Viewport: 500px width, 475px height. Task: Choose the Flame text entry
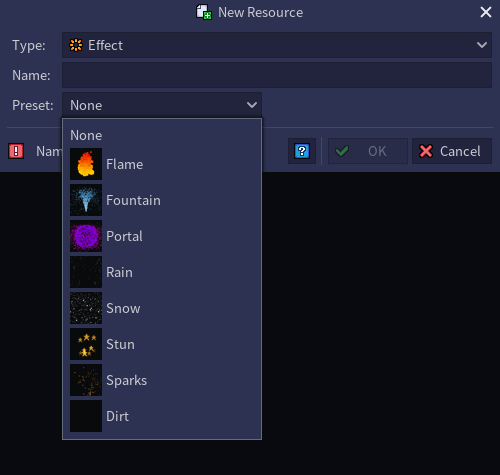tap(125, 164)
